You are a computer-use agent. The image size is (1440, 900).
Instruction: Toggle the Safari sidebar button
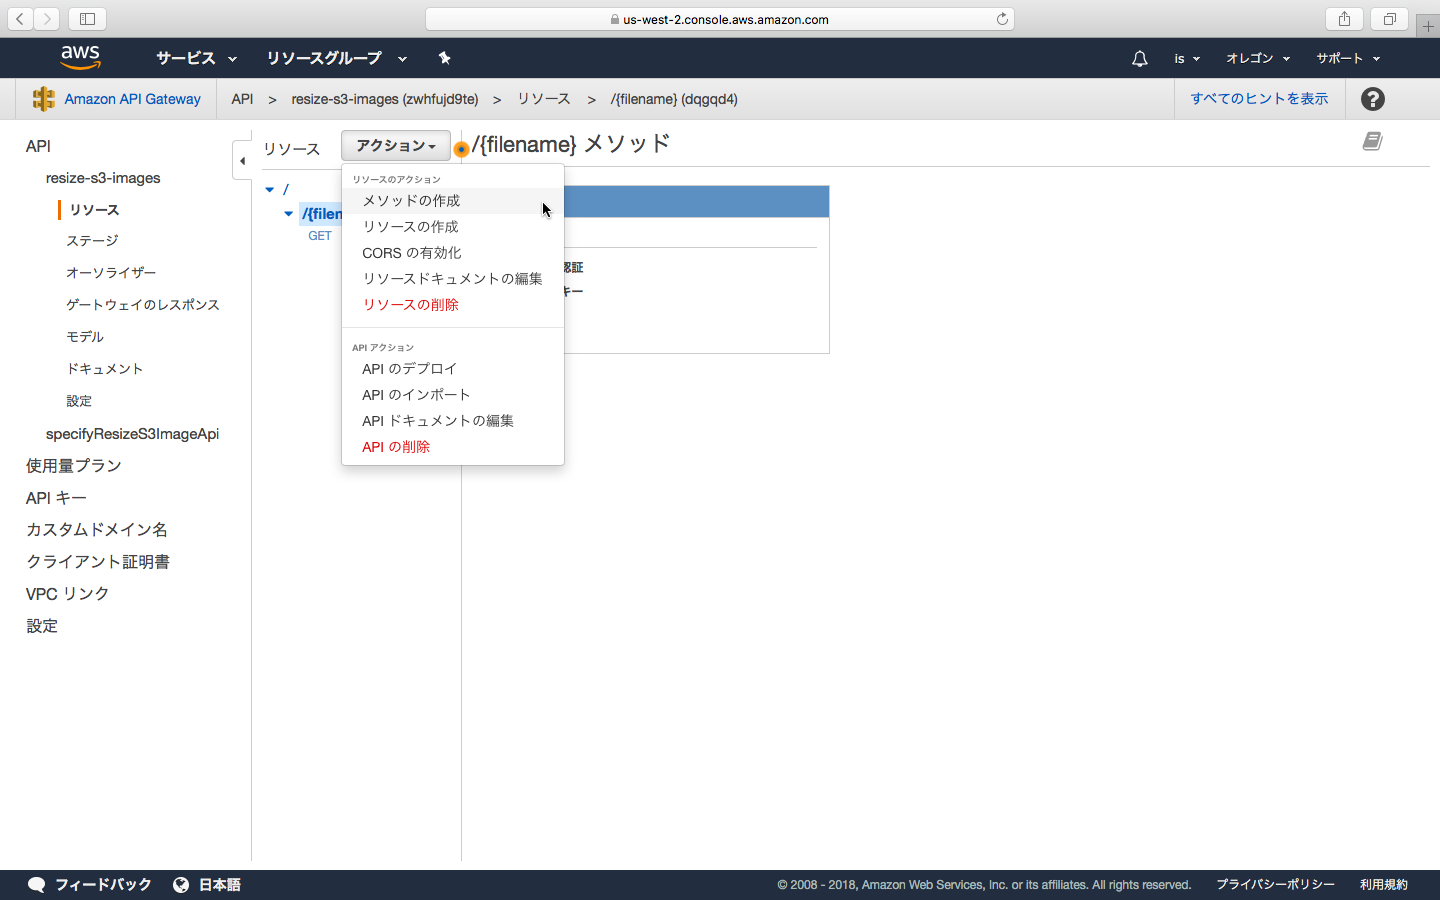click(x=87, y=19)
